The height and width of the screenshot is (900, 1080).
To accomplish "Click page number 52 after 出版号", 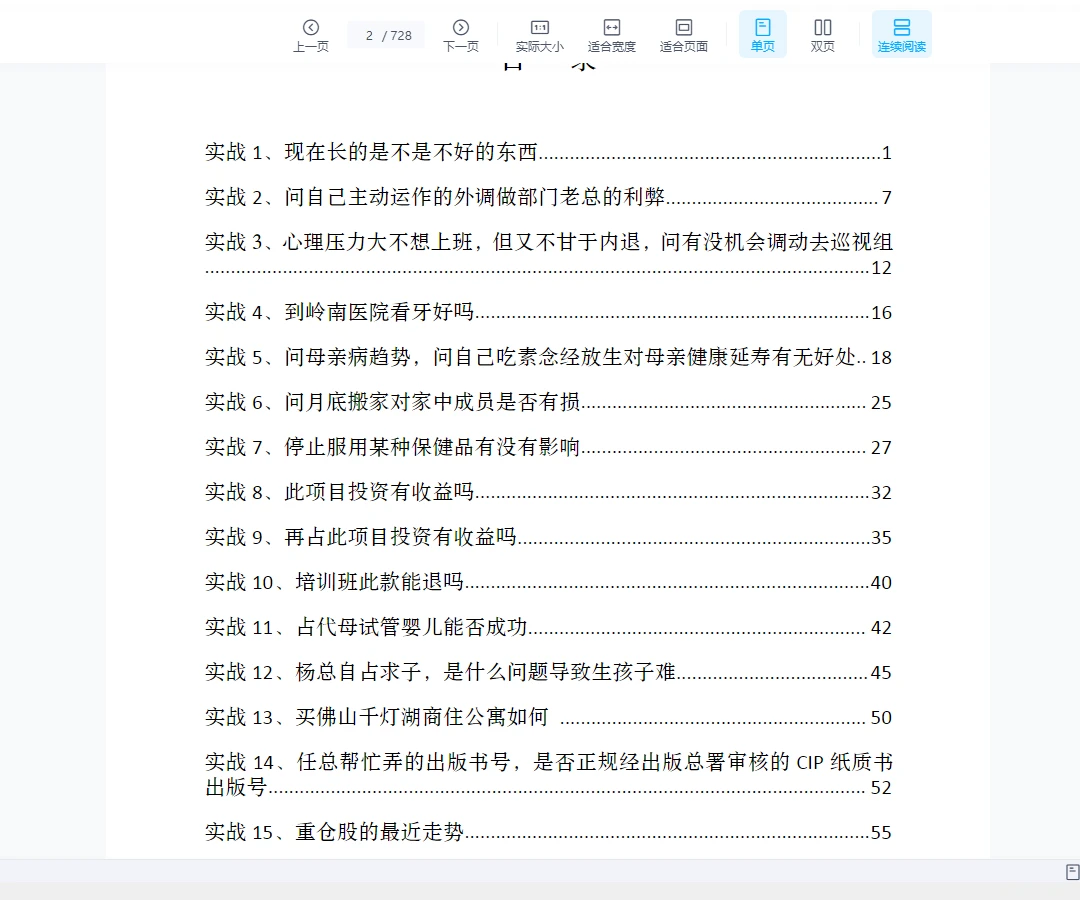I will [x=881, y=788].
